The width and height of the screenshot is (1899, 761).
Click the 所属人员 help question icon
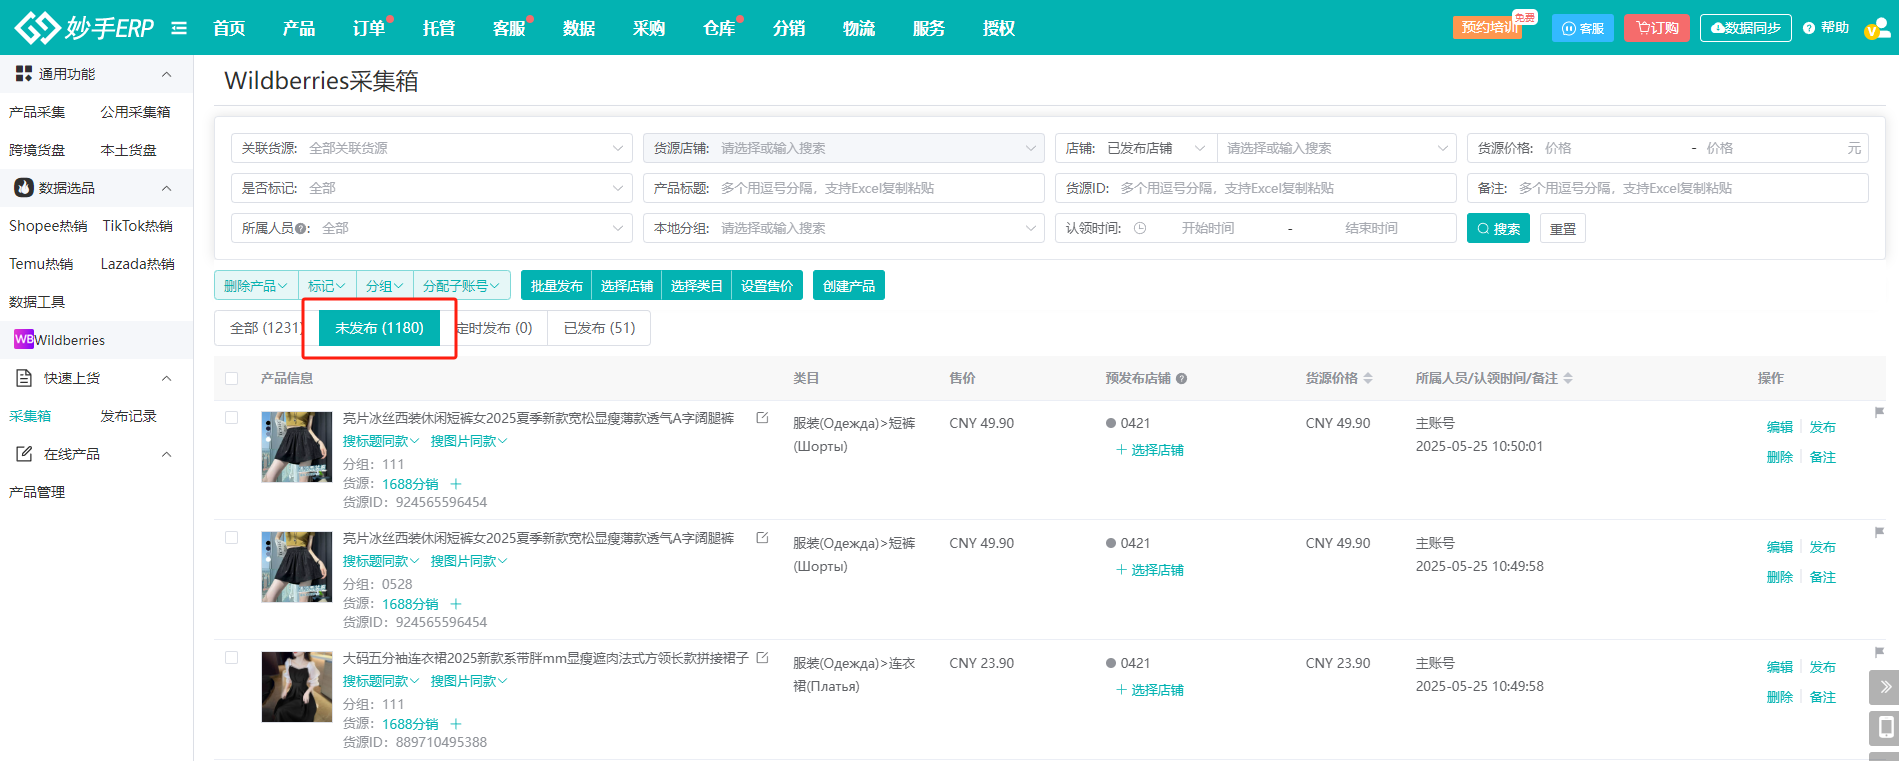(x=301, y=229)
